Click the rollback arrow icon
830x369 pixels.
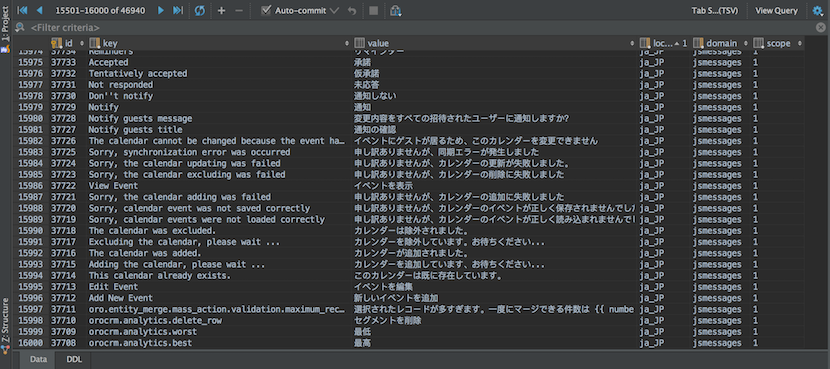click(x=352, y=10)
